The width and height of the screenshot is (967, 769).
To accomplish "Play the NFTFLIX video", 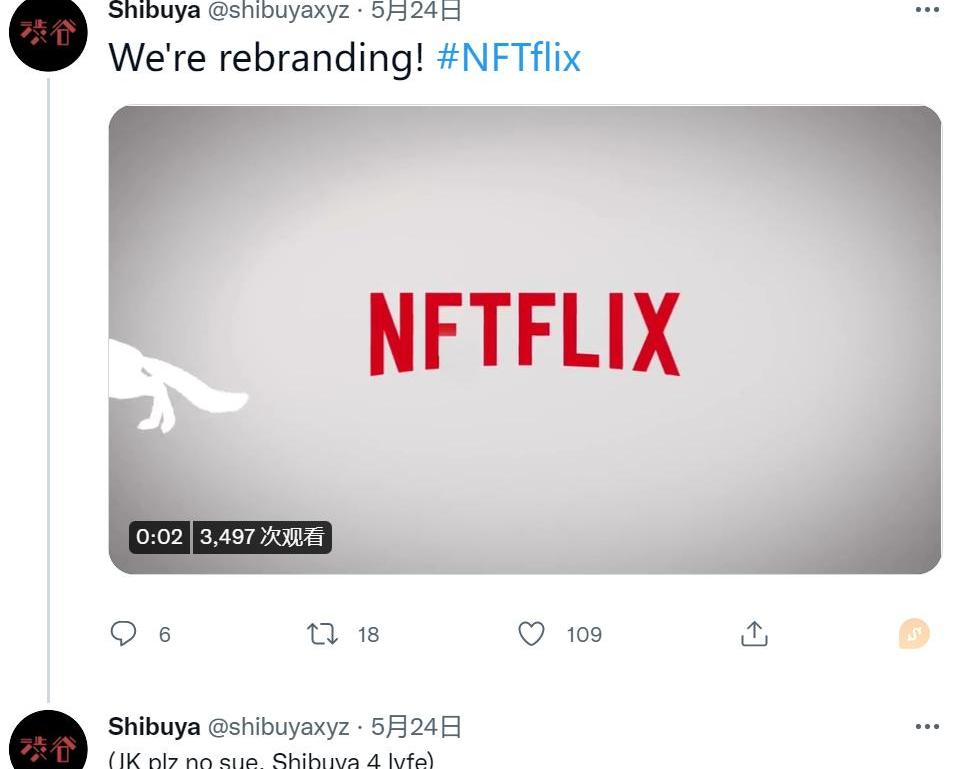I will click(525, 340).
